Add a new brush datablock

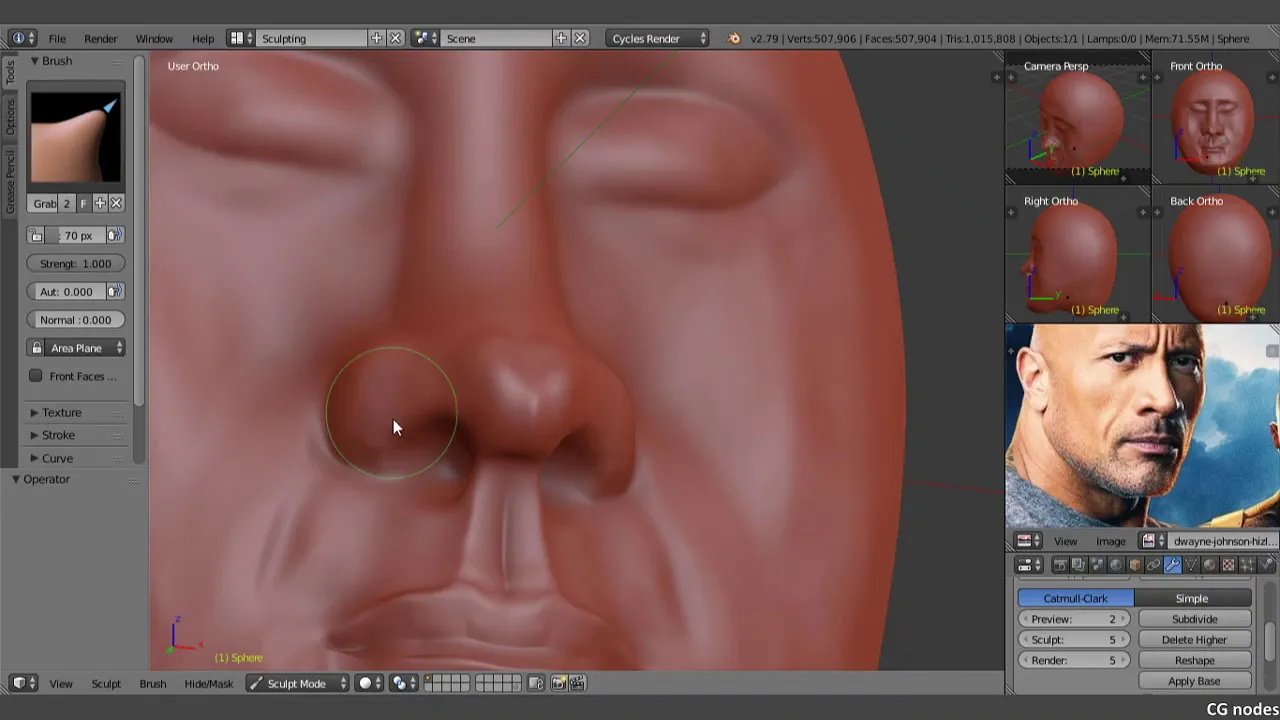pyautogui.click(x=100, y=203)
